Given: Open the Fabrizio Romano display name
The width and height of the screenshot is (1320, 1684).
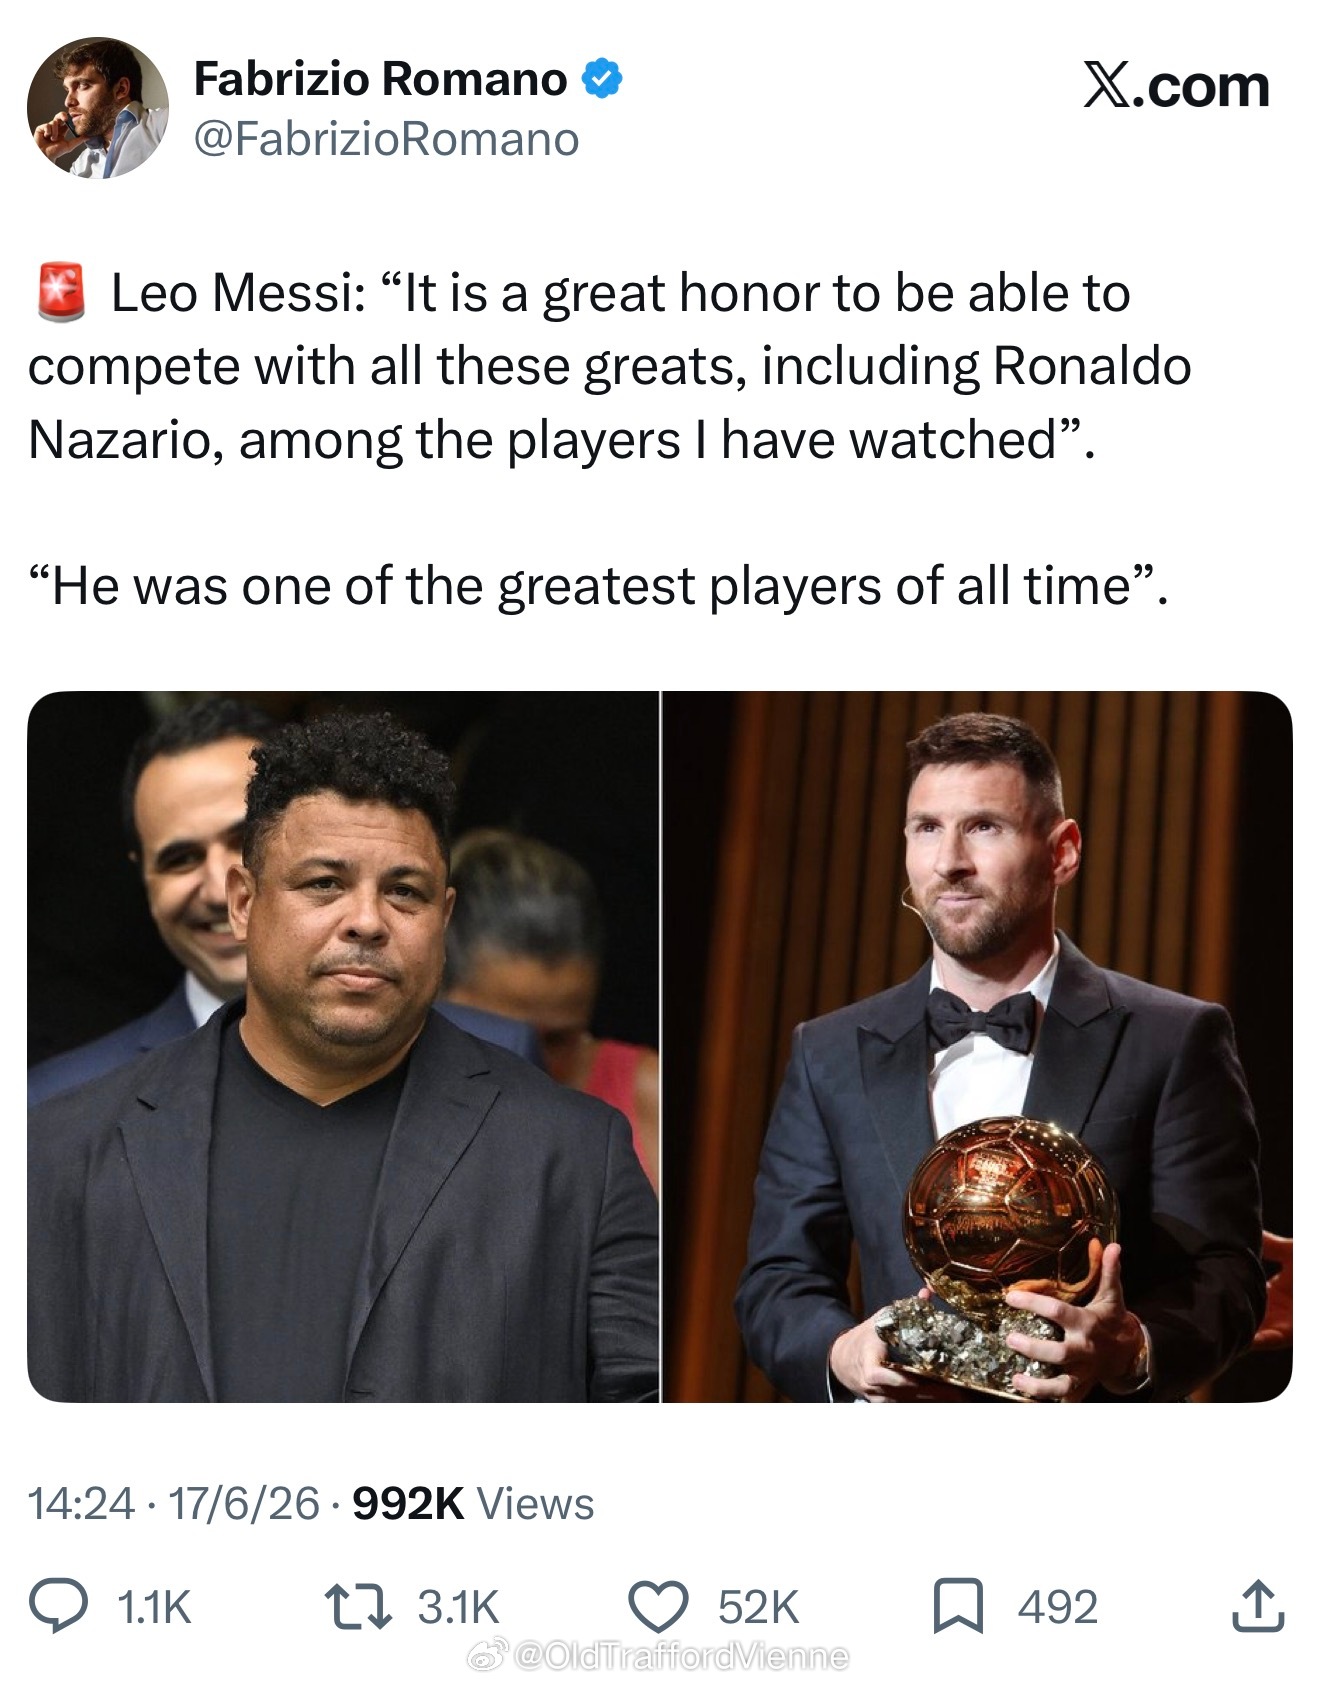Looking at the screenshot, I should (x=380, y=79).
